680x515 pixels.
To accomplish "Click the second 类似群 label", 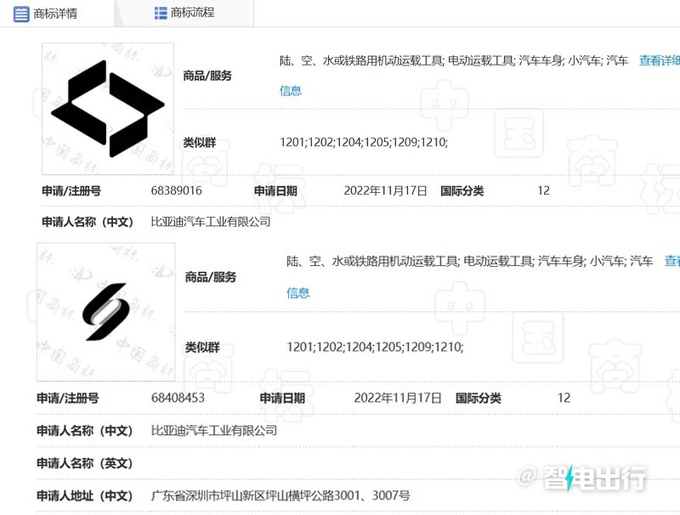I will point(202,347).
